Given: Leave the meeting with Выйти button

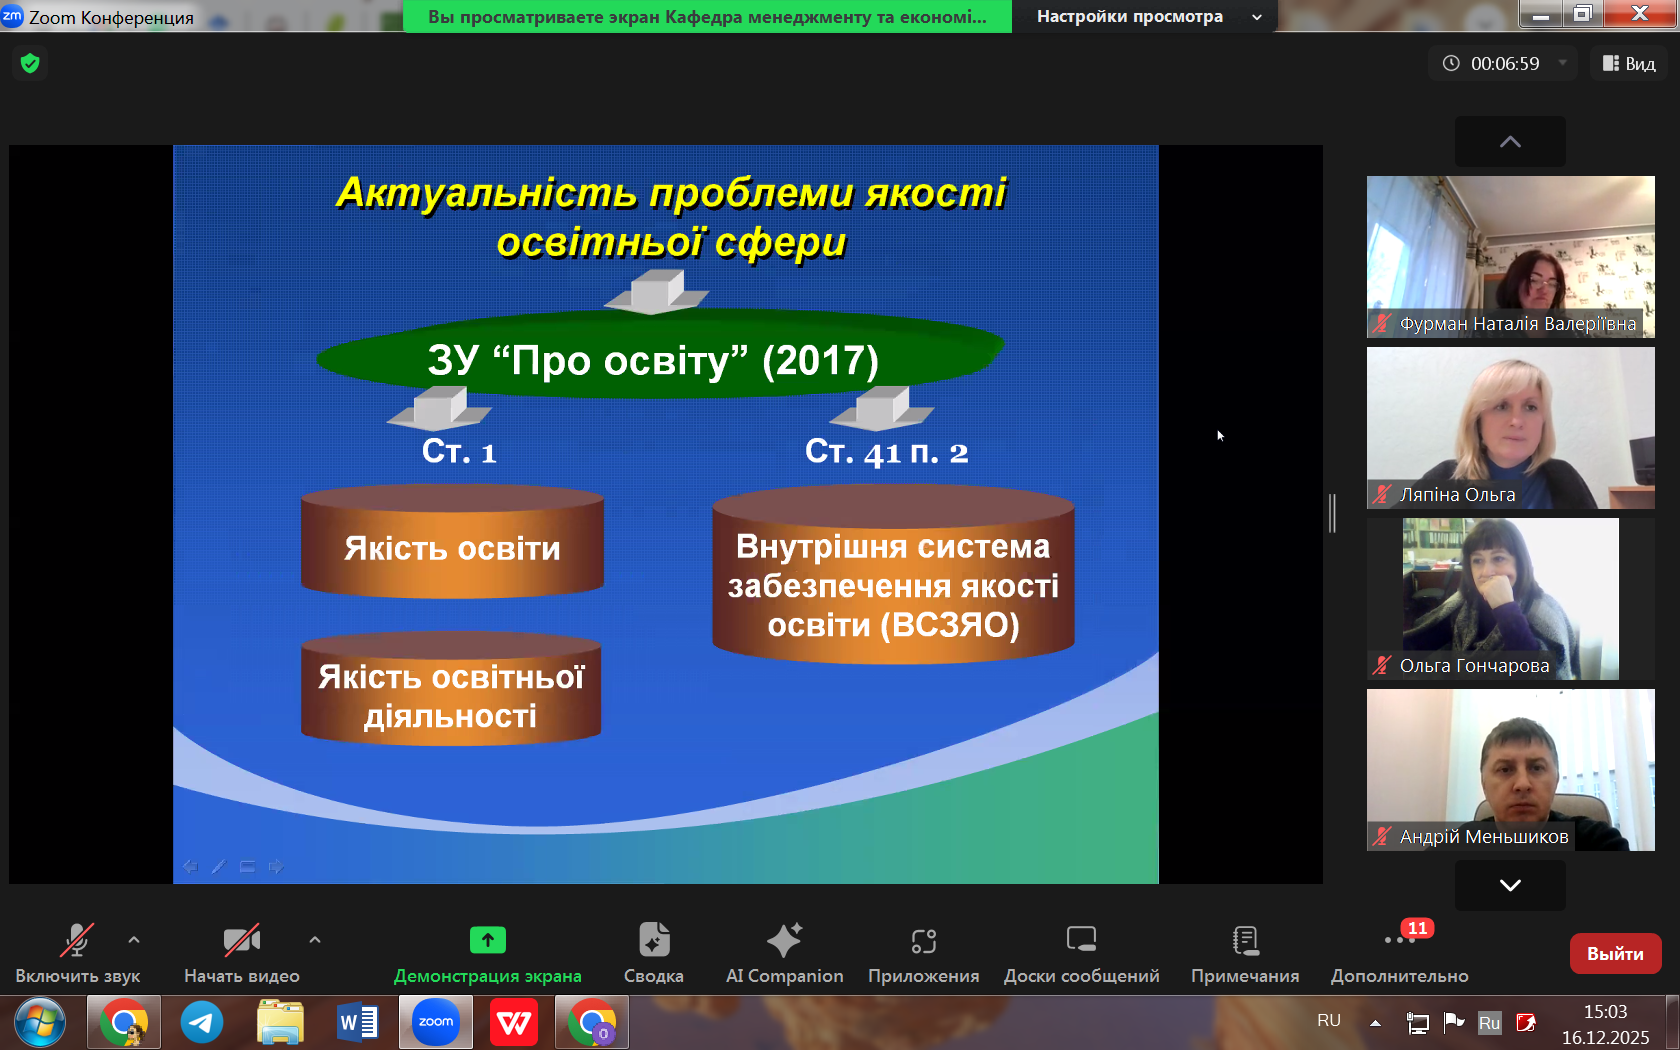Looking at the screenshot, I should 1614,954.
